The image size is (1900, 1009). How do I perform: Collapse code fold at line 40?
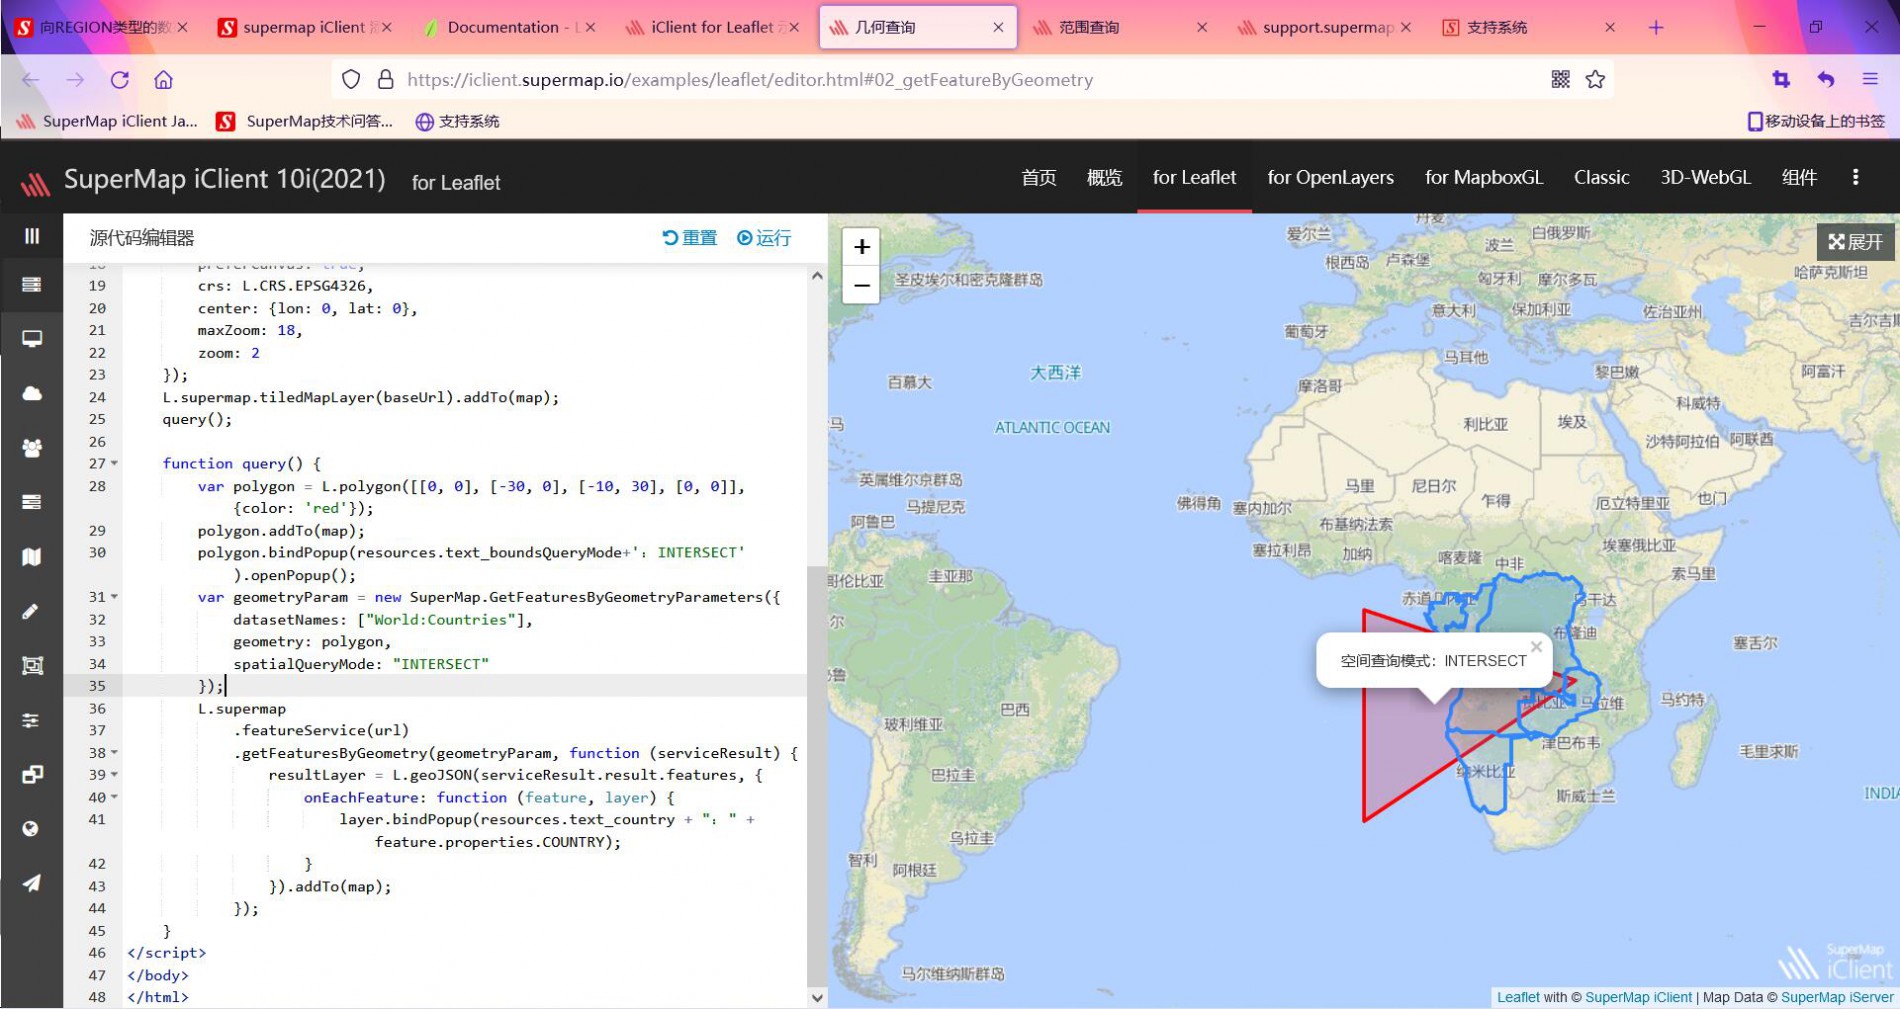[114, 798]
